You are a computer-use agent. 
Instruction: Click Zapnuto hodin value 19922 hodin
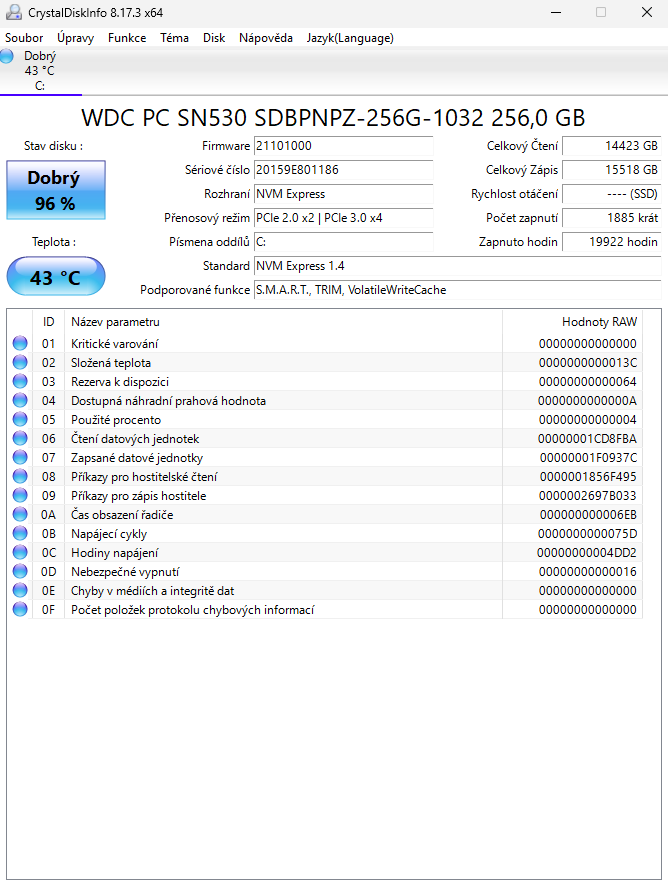coord(612,242)
